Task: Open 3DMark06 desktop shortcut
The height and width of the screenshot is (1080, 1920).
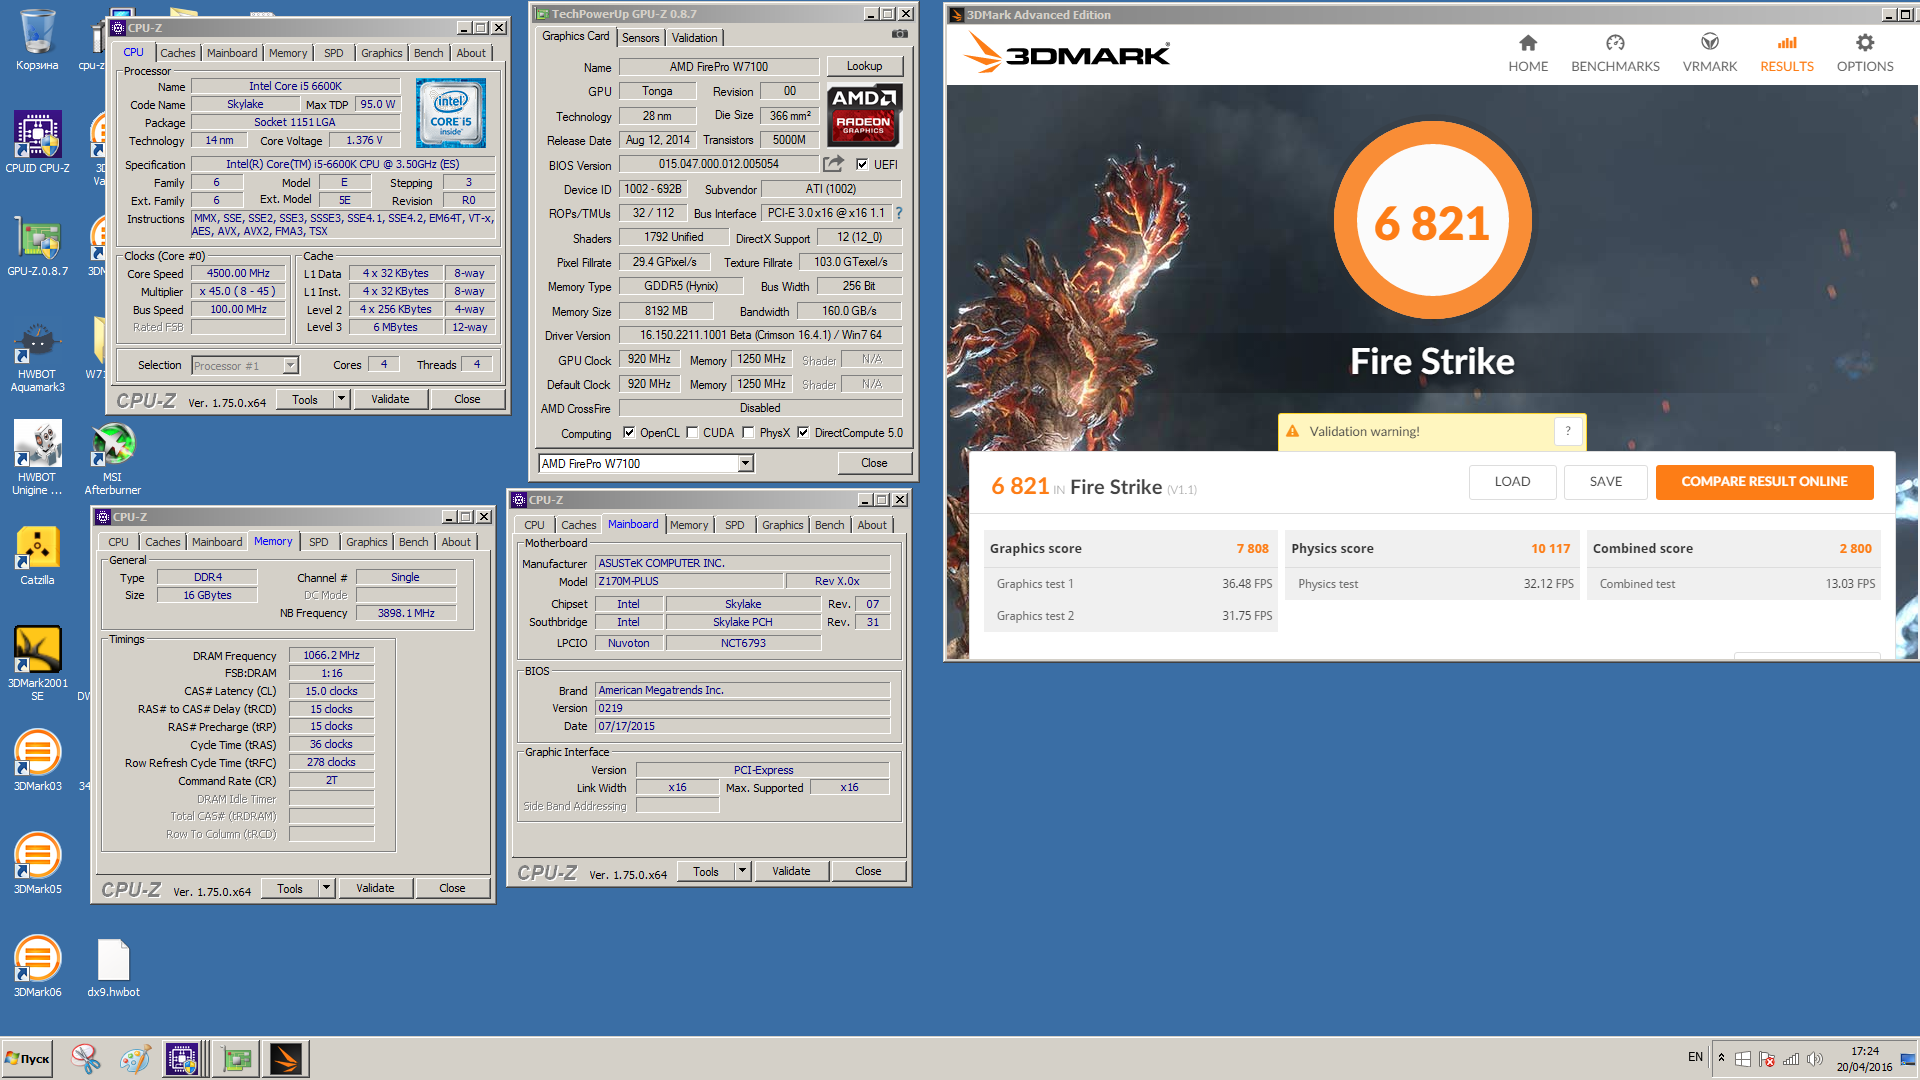Action: pyautogui.click(x=37, y=966)
